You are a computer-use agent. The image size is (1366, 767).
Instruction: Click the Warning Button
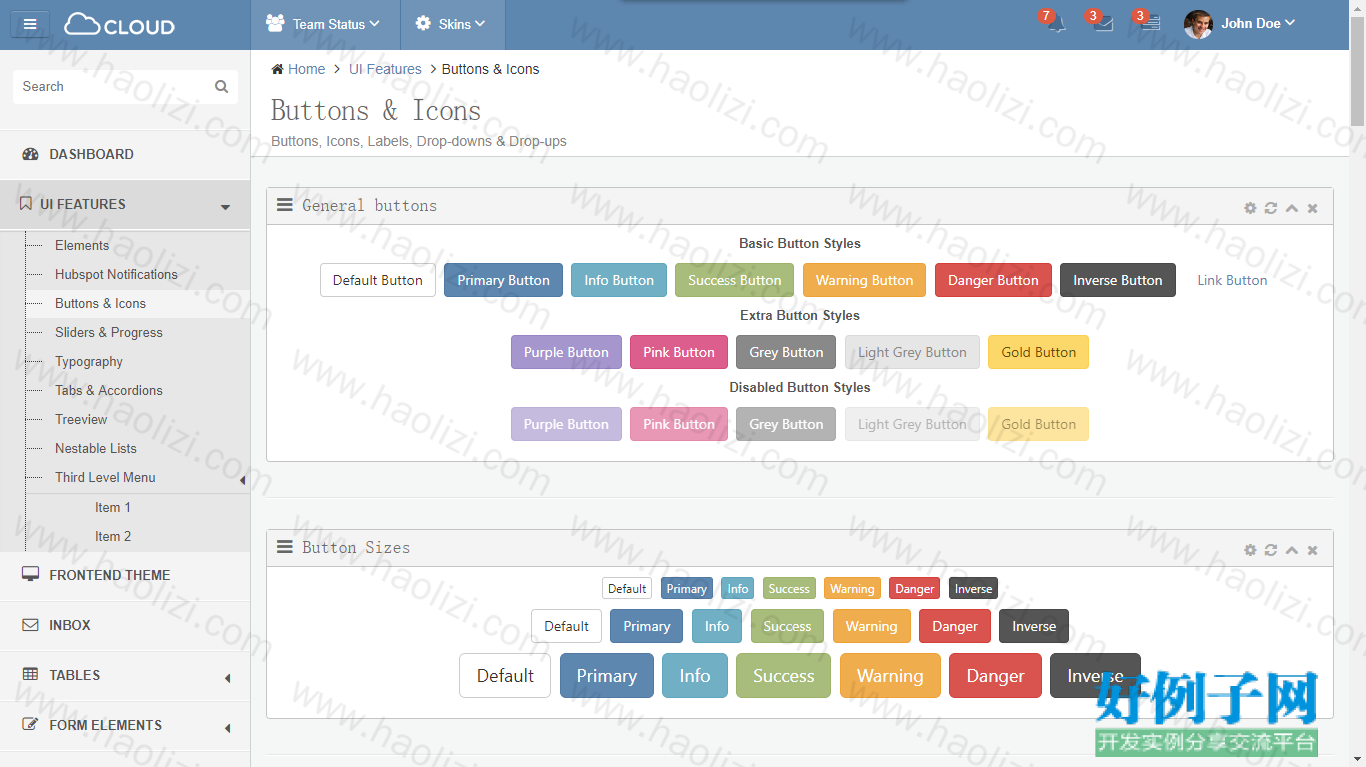864,281
